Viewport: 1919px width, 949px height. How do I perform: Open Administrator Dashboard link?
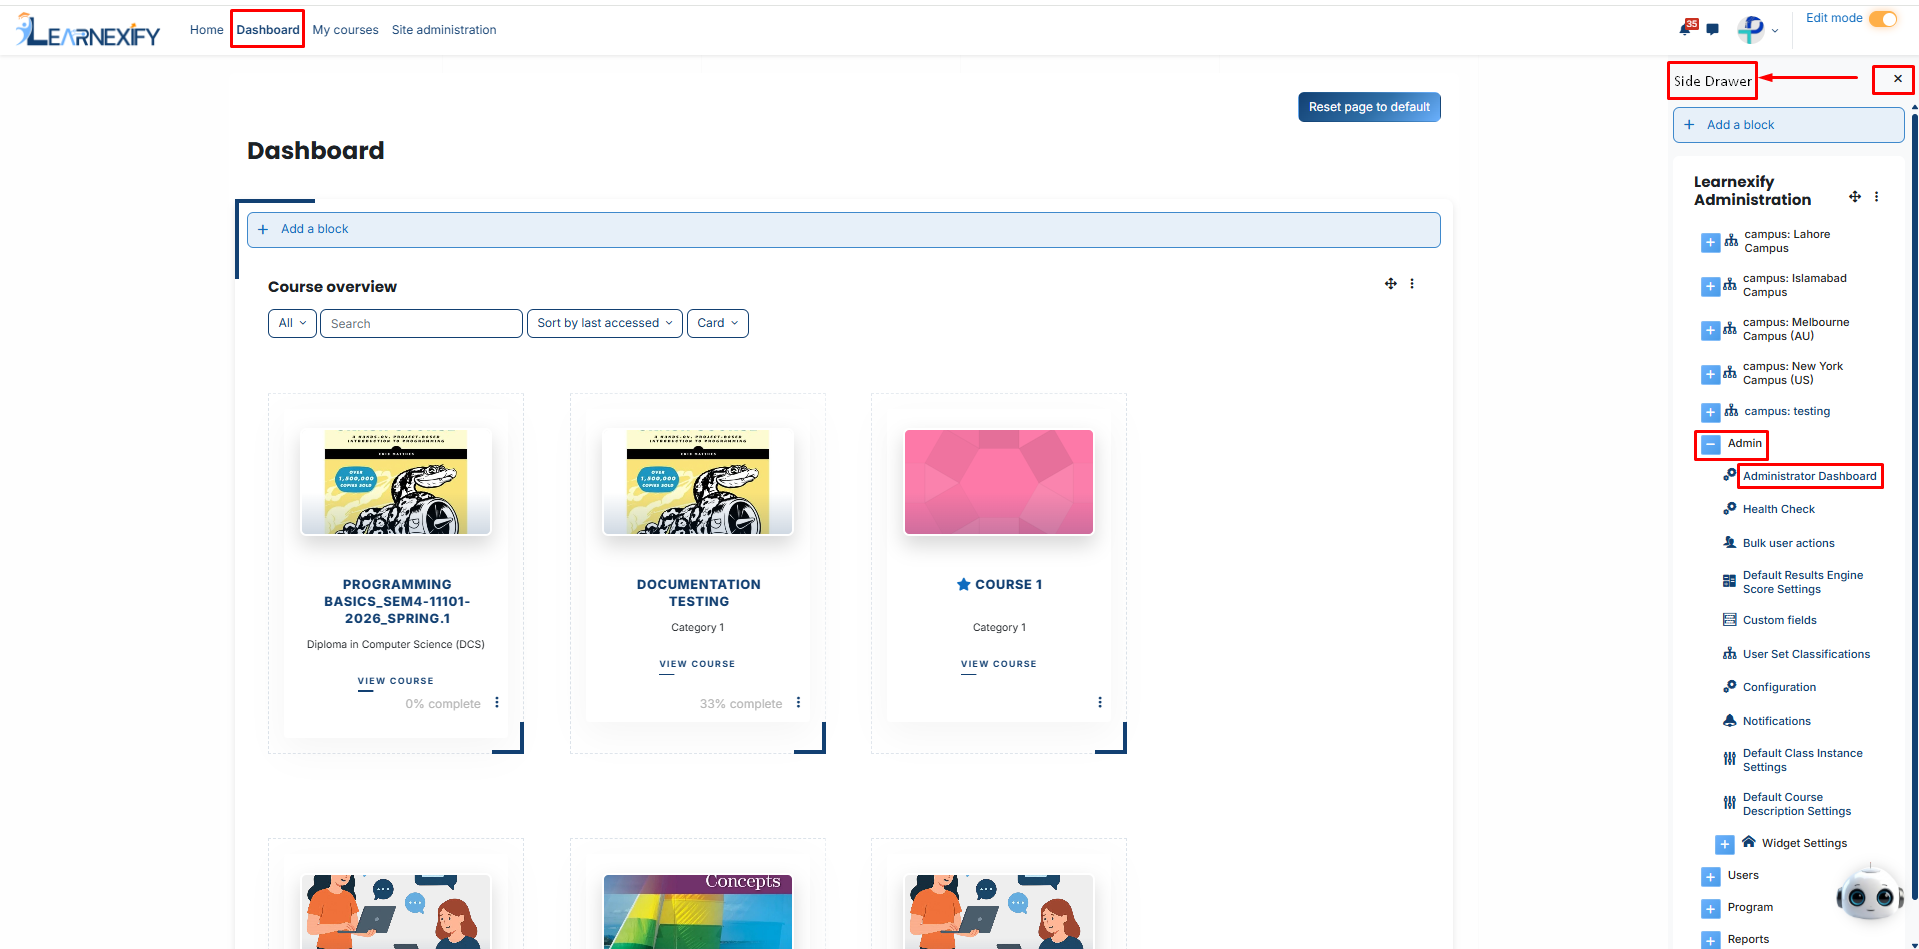[x=1809, y=476]
